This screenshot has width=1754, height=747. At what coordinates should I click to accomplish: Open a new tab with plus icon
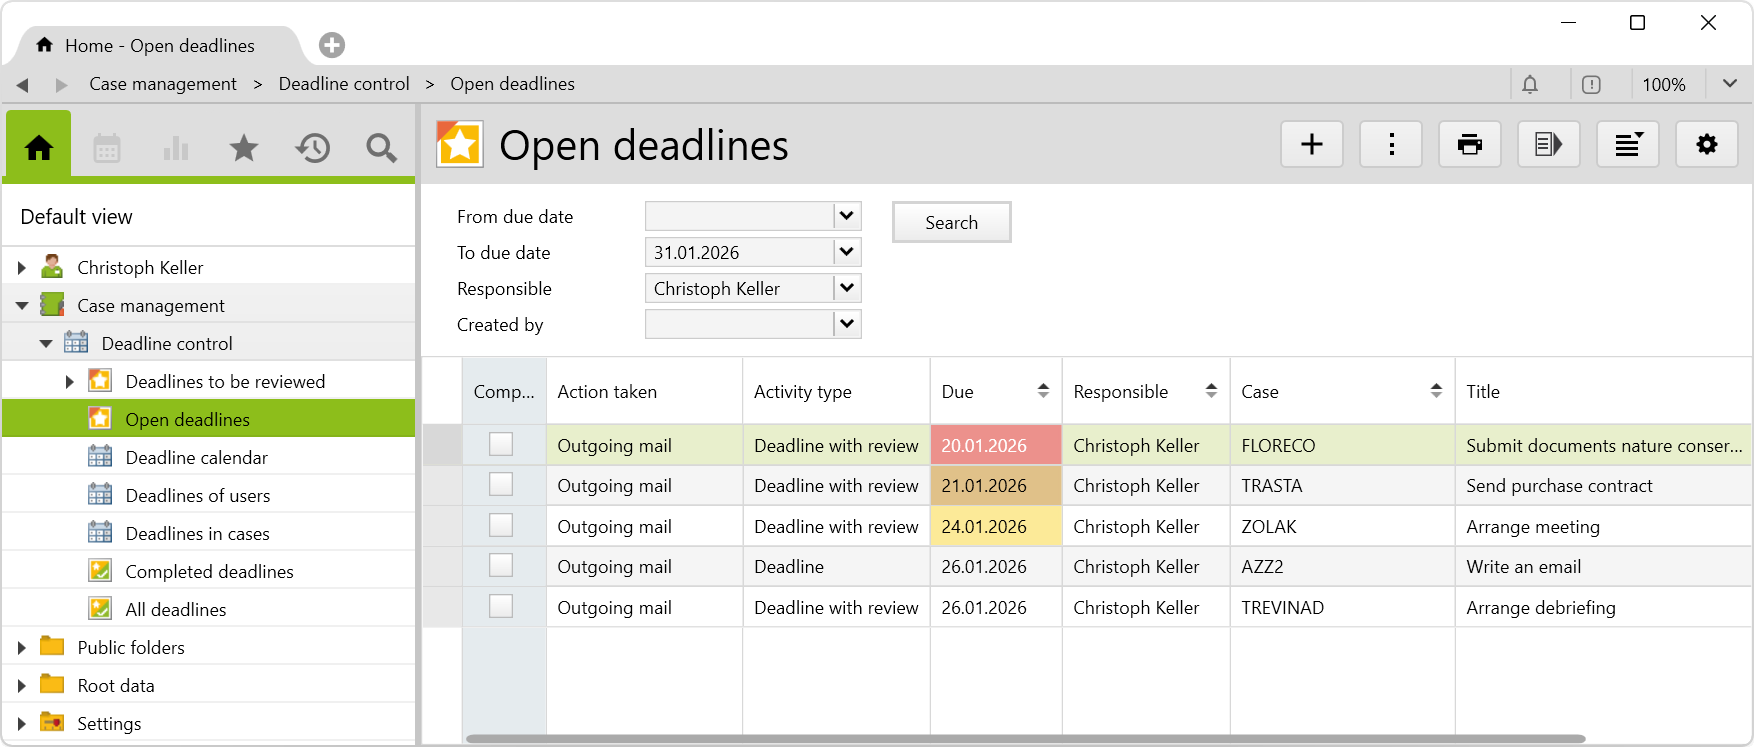click(332, 45)
